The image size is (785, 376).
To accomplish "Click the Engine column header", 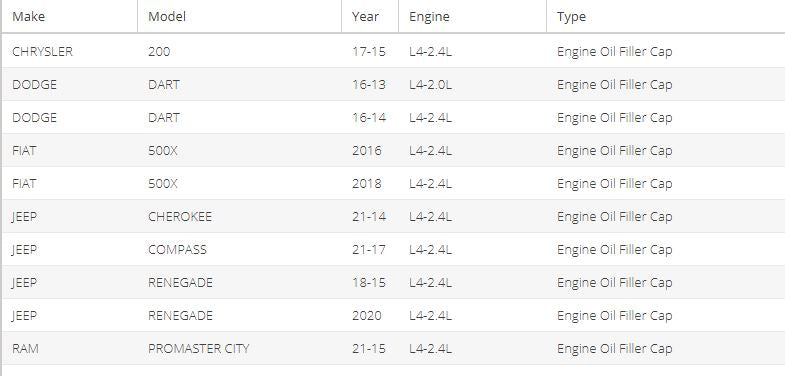I will tap(429, 17).
